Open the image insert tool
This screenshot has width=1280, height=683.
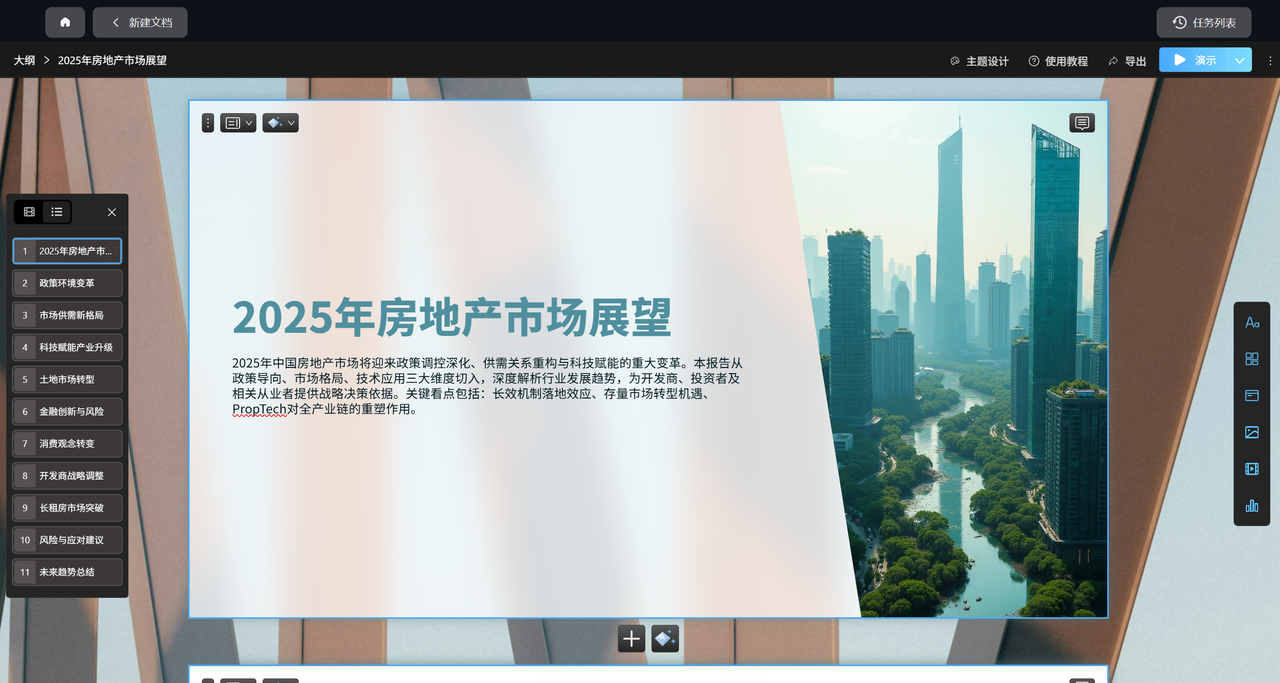(x=1252, y=432)
